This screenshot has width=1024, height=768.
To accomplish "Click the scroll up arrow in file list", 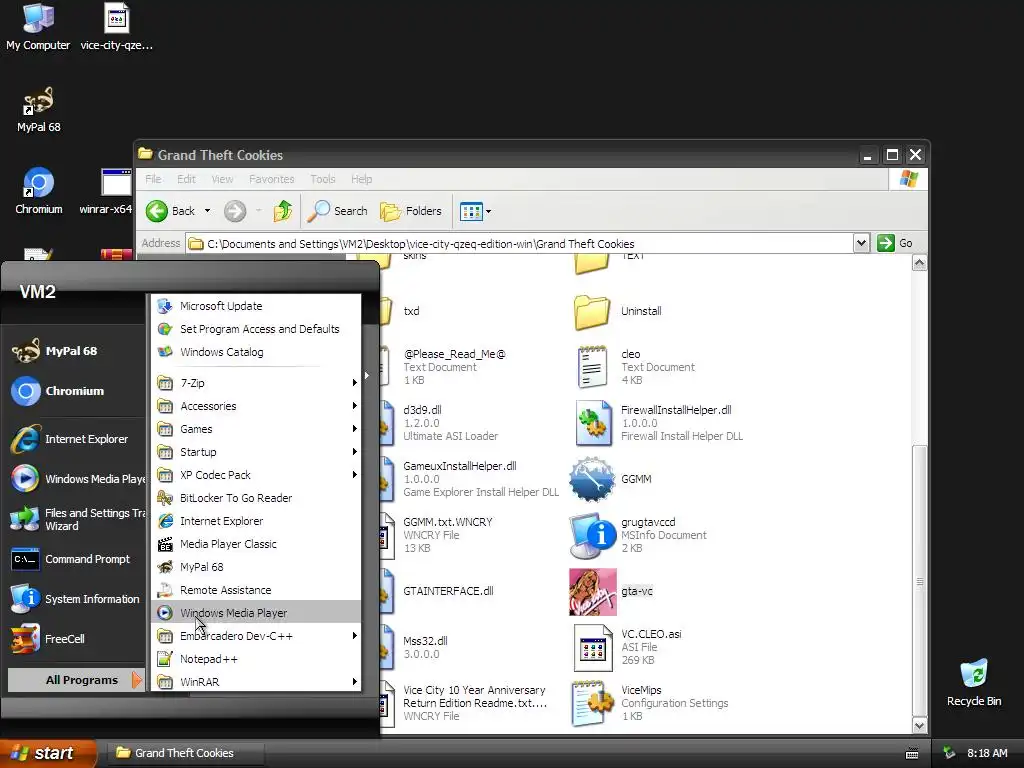I will (x=920, y=263).
